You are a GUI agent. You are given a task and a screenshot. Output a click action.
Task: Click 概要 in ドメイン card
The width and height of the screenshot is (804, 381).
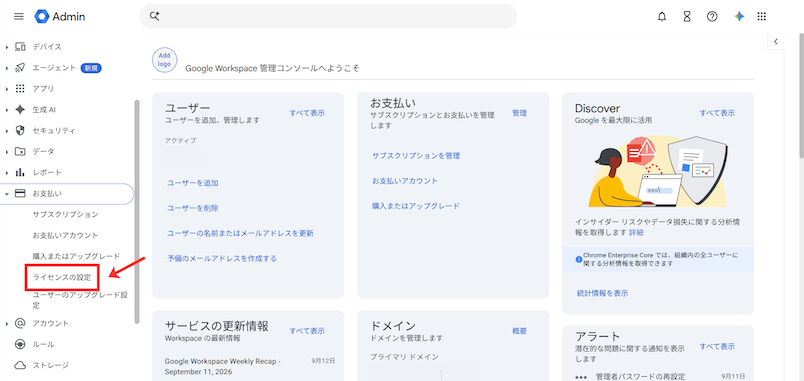point(519,331)
